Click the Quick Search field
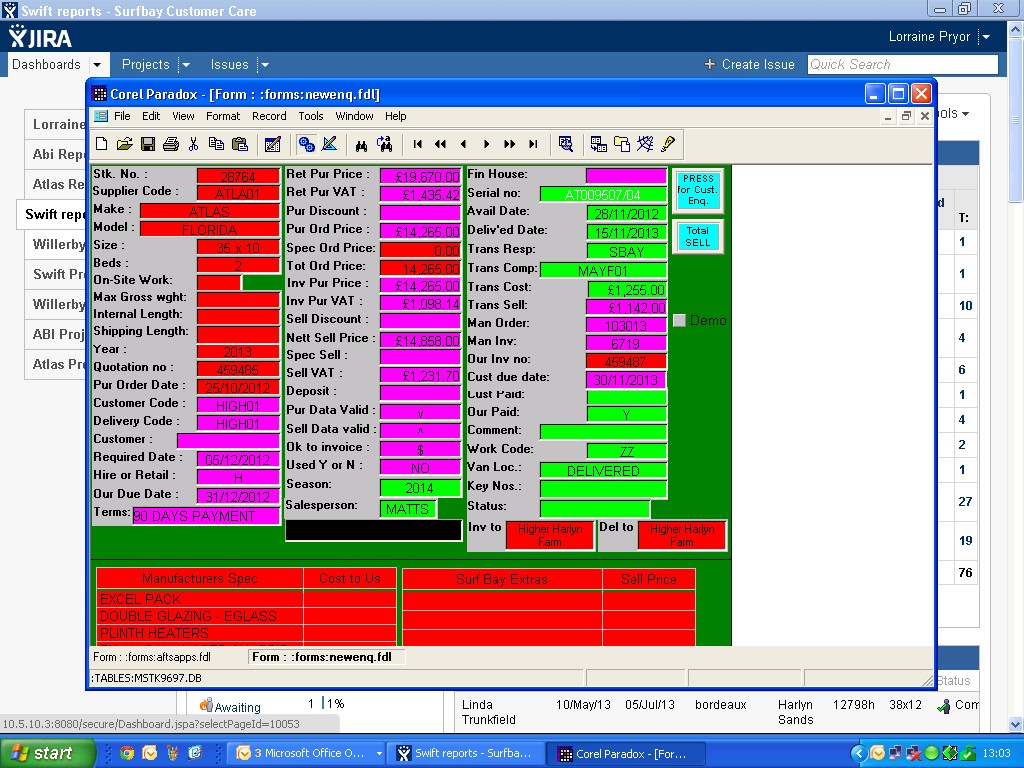Screen dimensions: 1024x768 (x=902, y=64)
